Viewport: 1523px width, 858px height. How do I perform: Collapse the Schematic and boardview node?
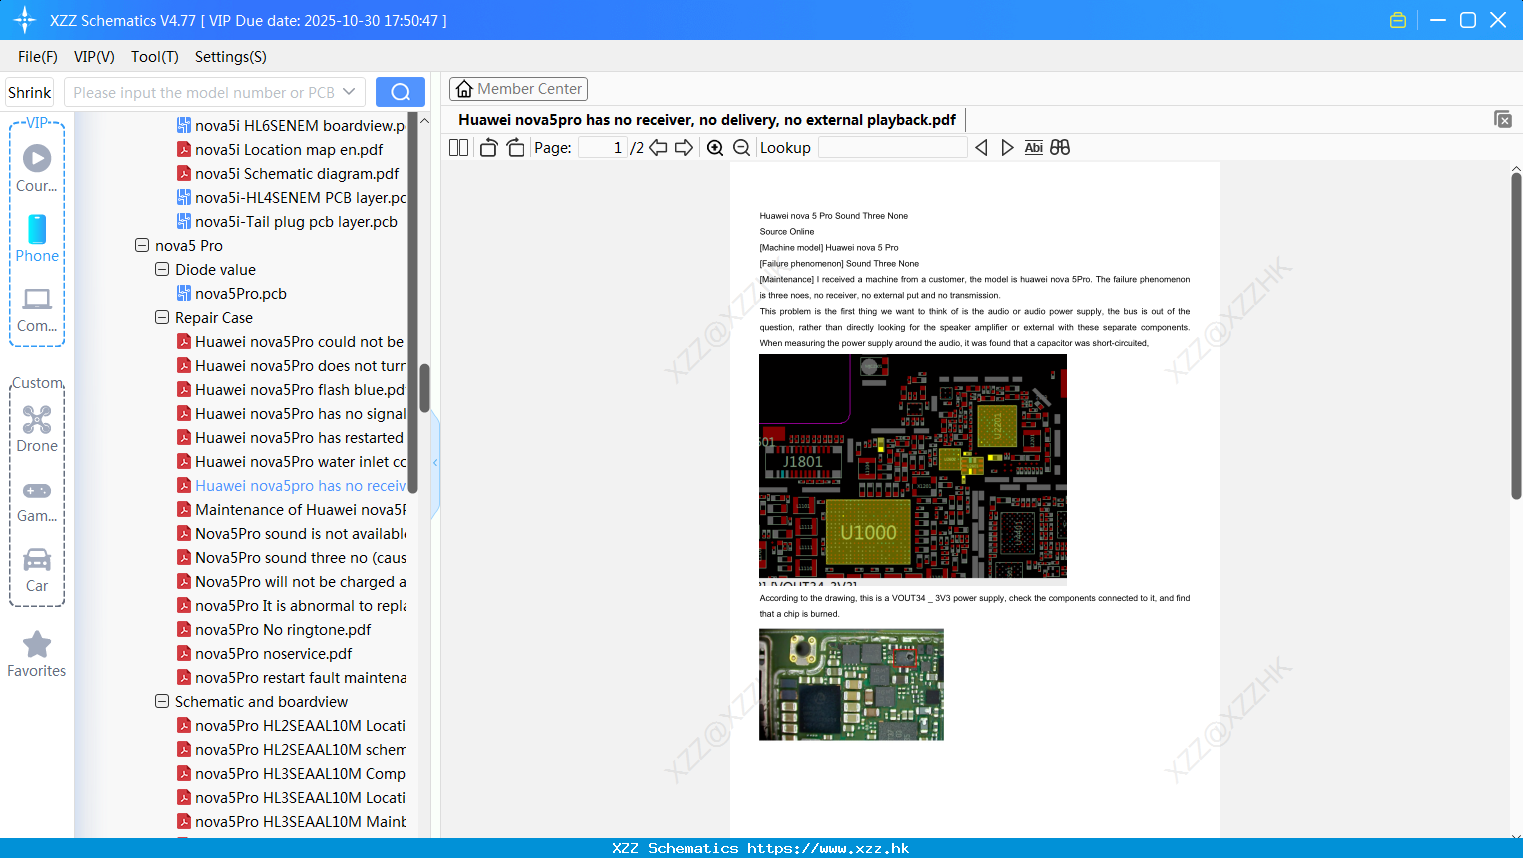(162, 701)
